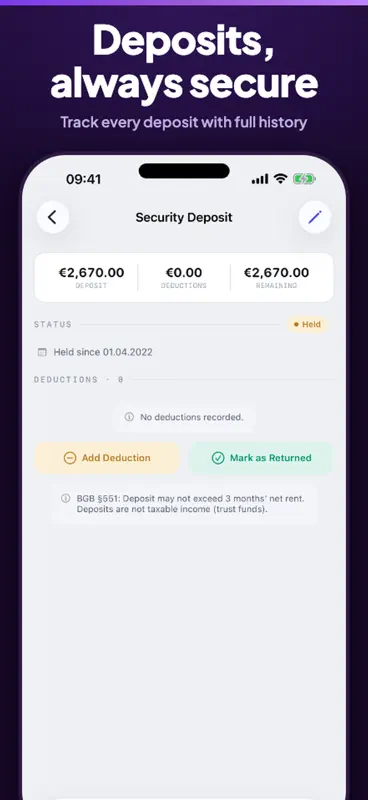Tap the battery icon in status bar
This screenshot has height=800, width=368.
pos(304,179)
